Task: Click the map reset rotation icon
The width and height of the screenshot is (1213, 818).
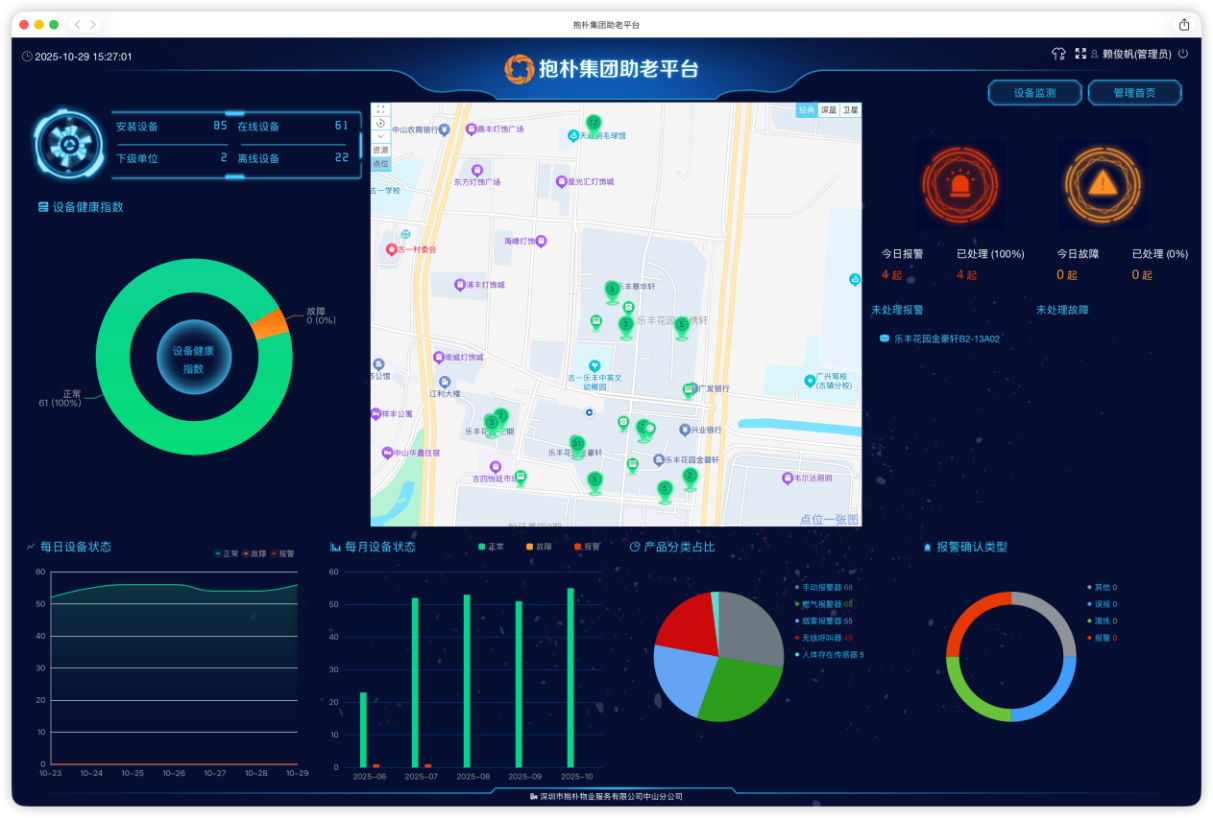Action: (x=380, y=123)
